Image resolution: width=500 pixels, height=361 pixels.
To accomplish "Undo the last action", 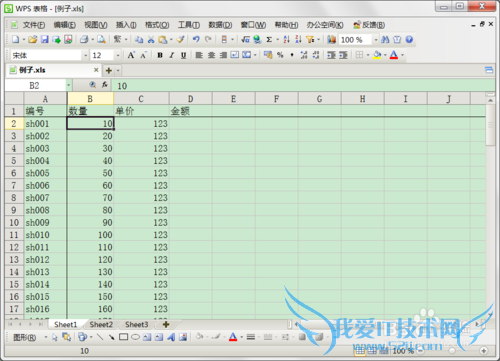I will coord(196,39).
